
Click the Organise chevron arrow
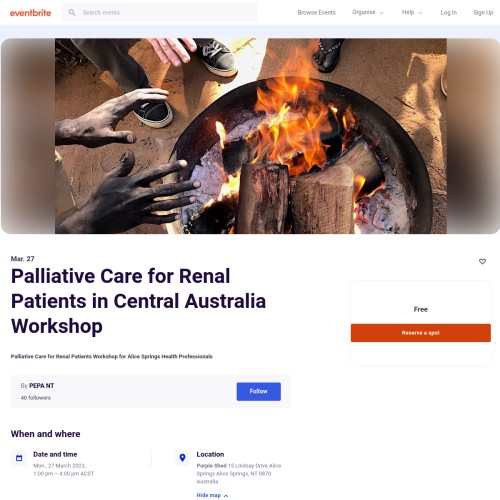382,13
